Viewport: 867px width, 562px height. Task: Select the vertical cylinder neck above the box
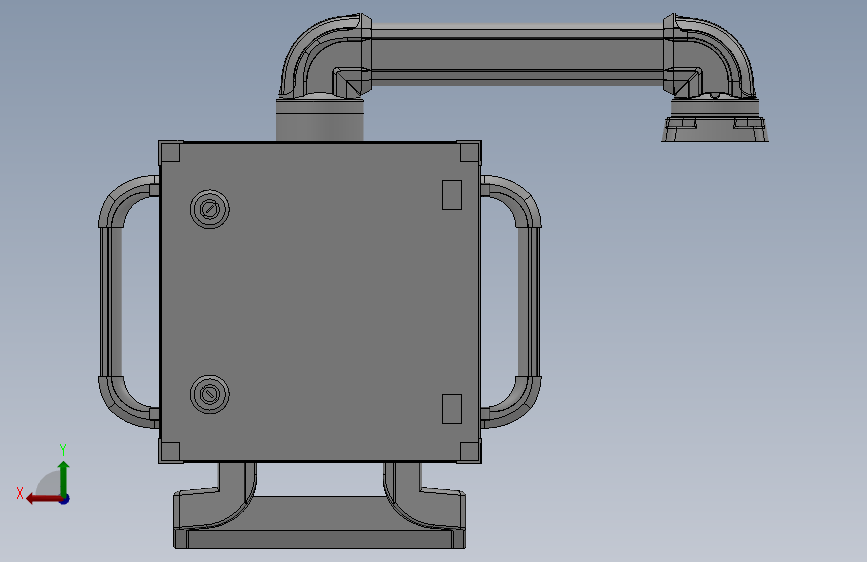(x=320, y=120)
